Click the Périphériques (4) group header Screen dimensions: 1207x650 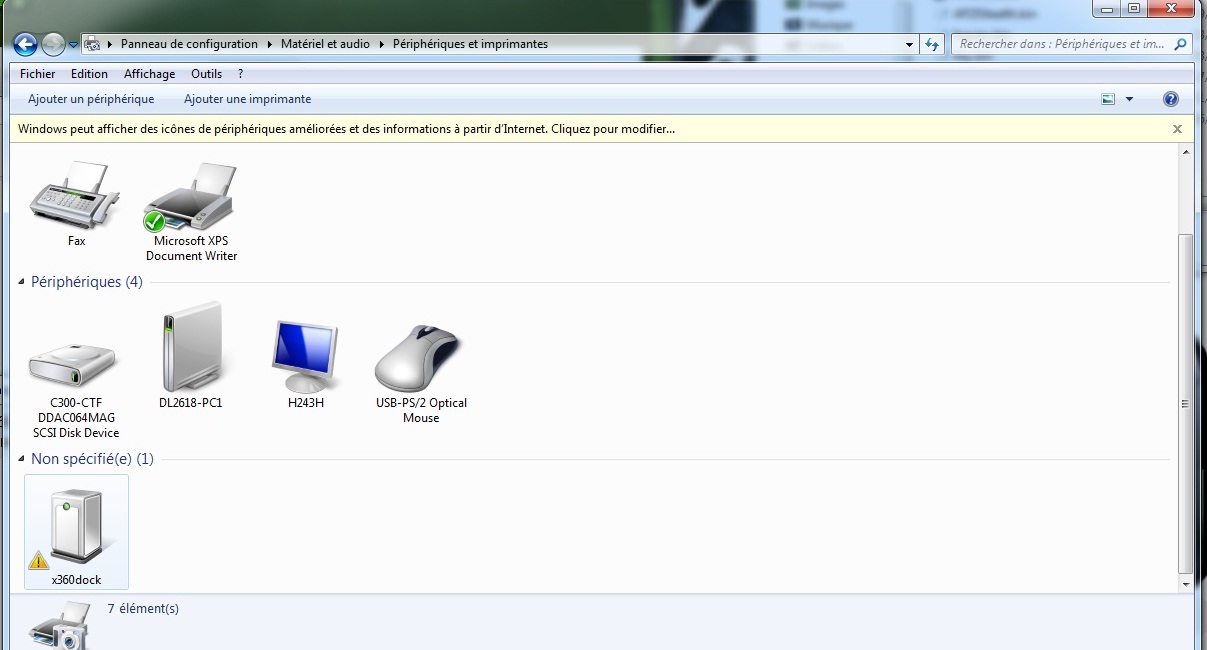click(x=87, y=282)
